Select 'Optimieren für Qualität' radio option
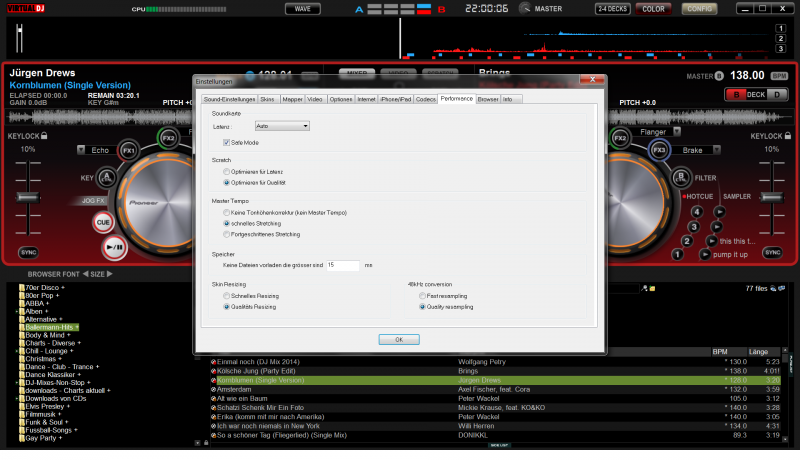Viewport: 800px width, 460px height. click(226, 183)
